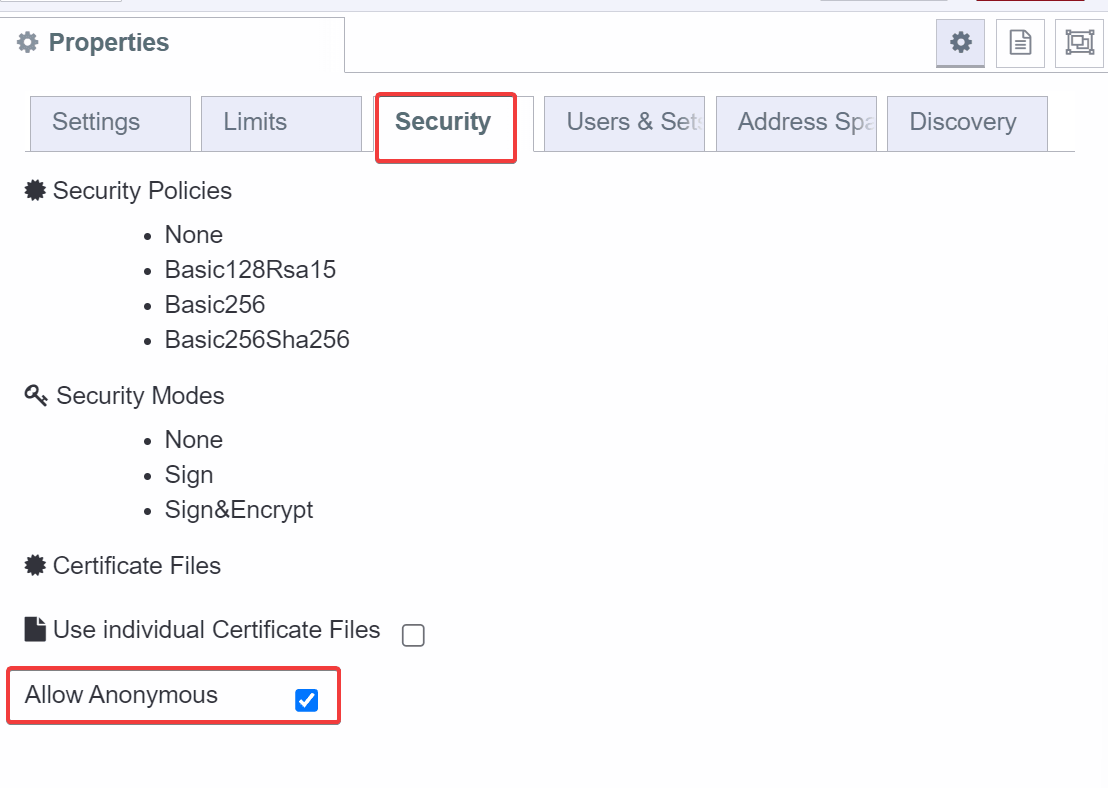Image resolution: width=1108 pixels, height=788 pixels.
Task: Open the Limits tab
Action: tap(255, 122)
